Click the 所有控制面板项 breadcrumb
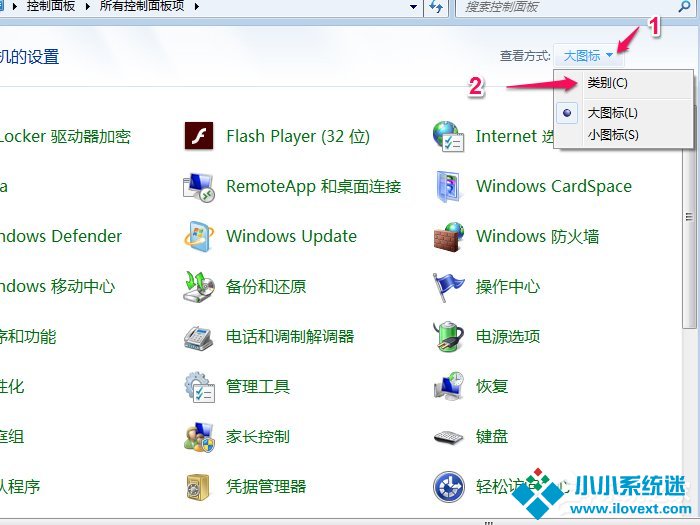This screenshot has width=700, height=525. coord(142,6)
